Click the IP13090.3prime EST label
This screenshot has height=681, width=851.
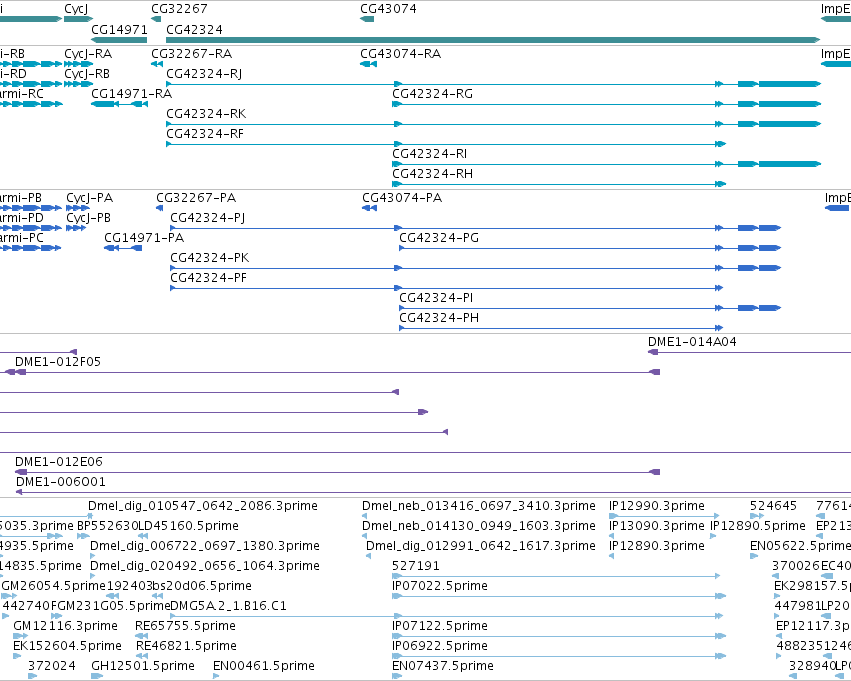[657, 526]
